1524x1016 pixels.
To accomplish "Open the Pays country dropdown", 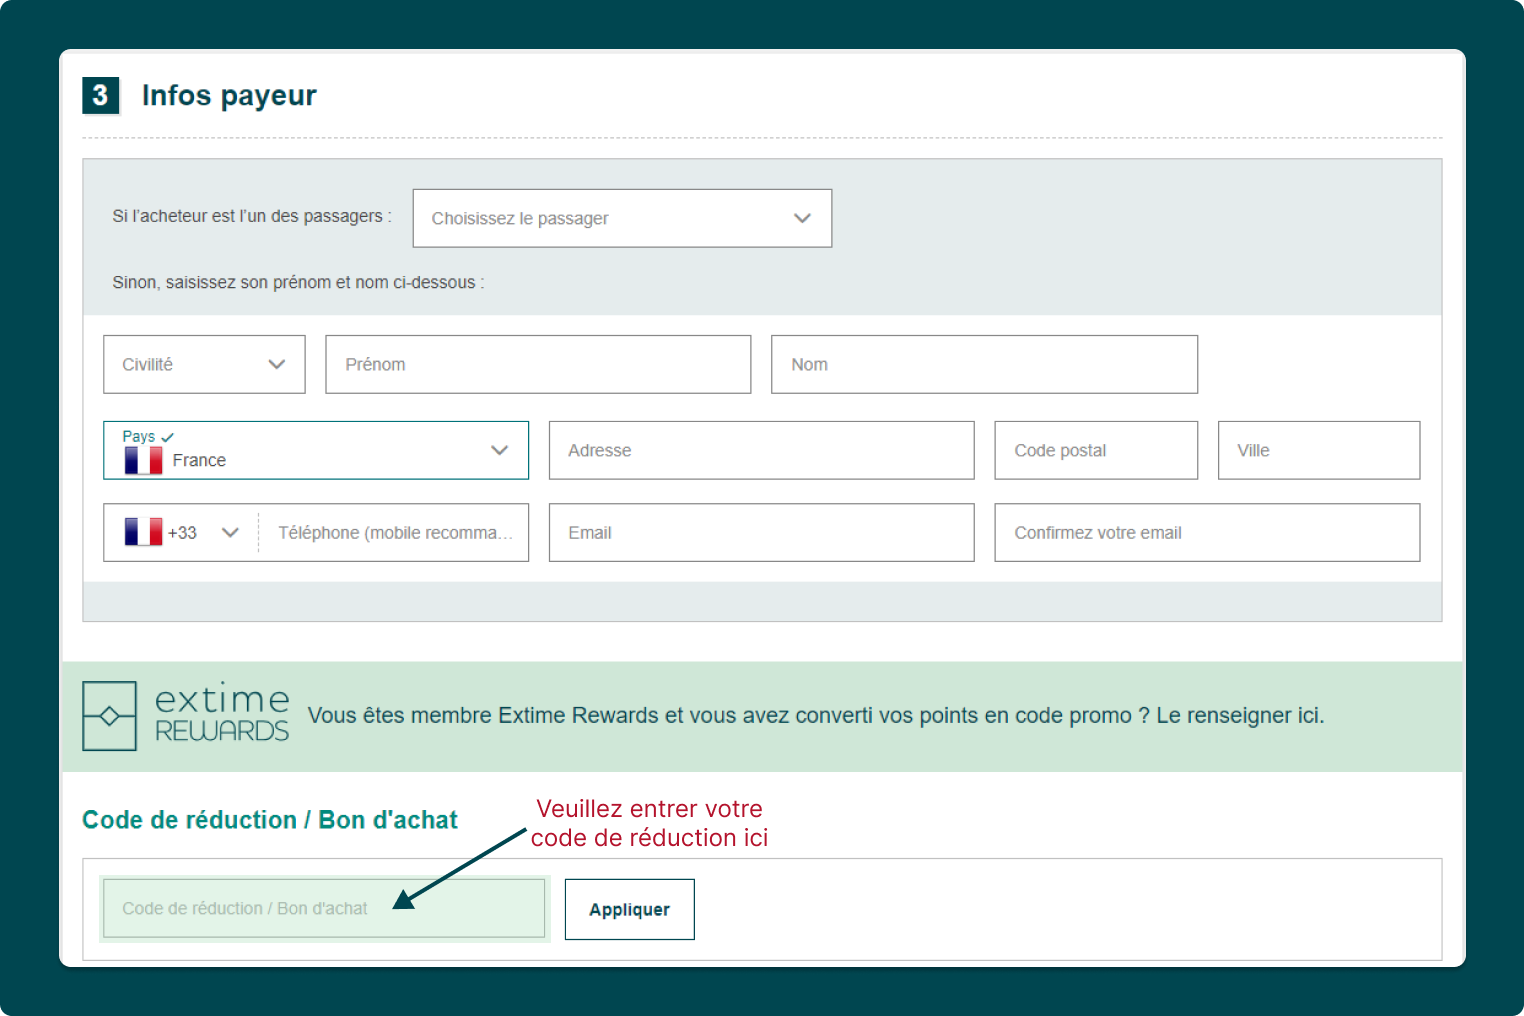I will 315,450.
